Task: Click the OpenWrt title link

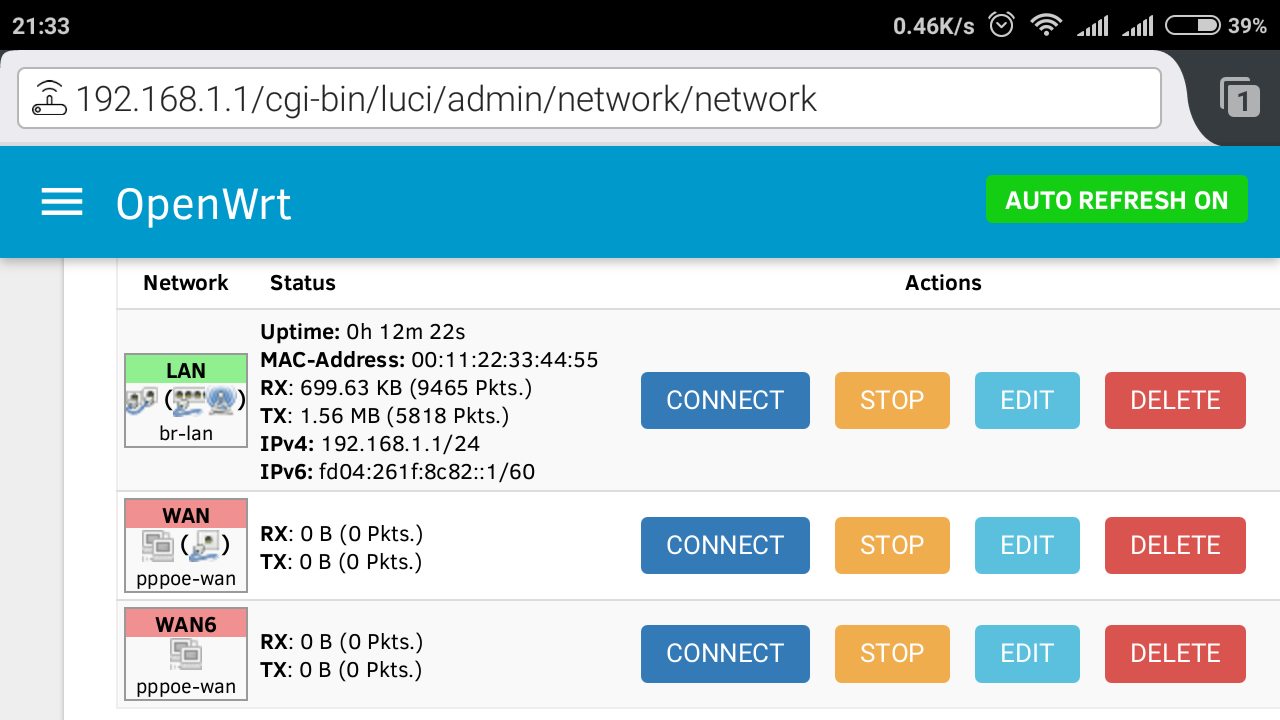Action: coord(204,204)
